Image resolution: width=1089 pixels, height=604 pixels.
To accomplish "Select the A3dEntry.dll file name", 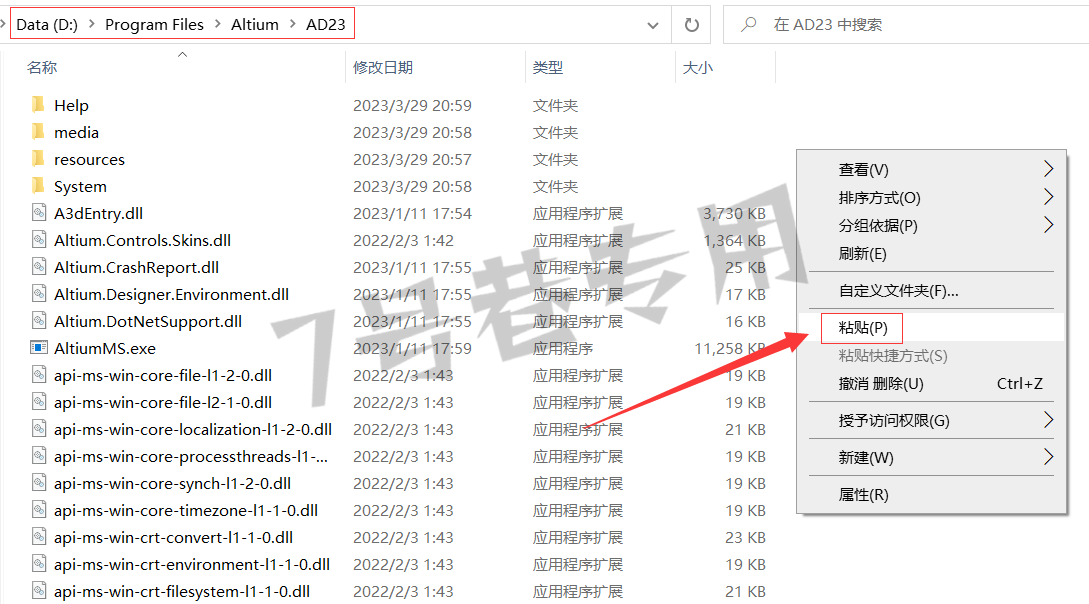I will [x=99, y=214].
